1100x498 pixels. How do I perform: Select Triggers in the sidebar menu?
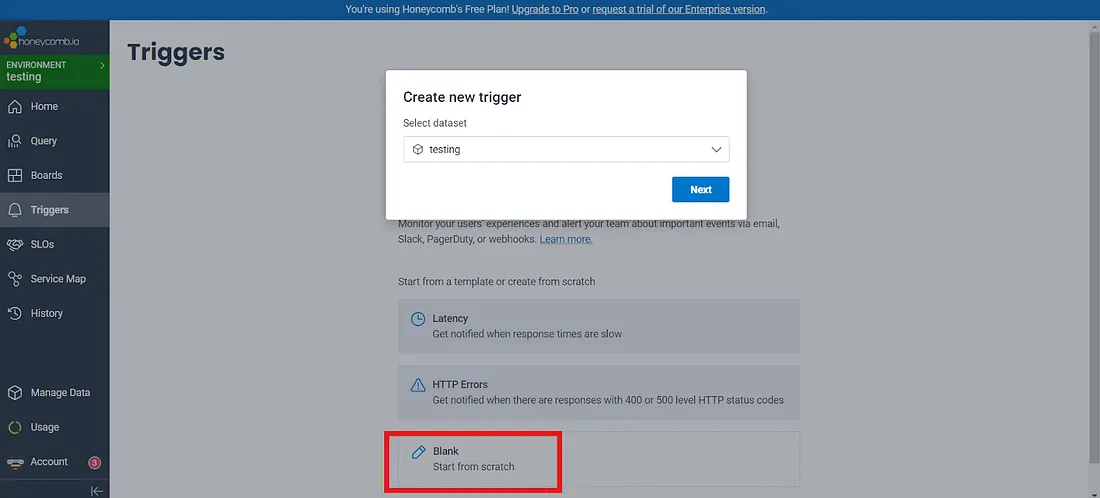coord(49,210)
